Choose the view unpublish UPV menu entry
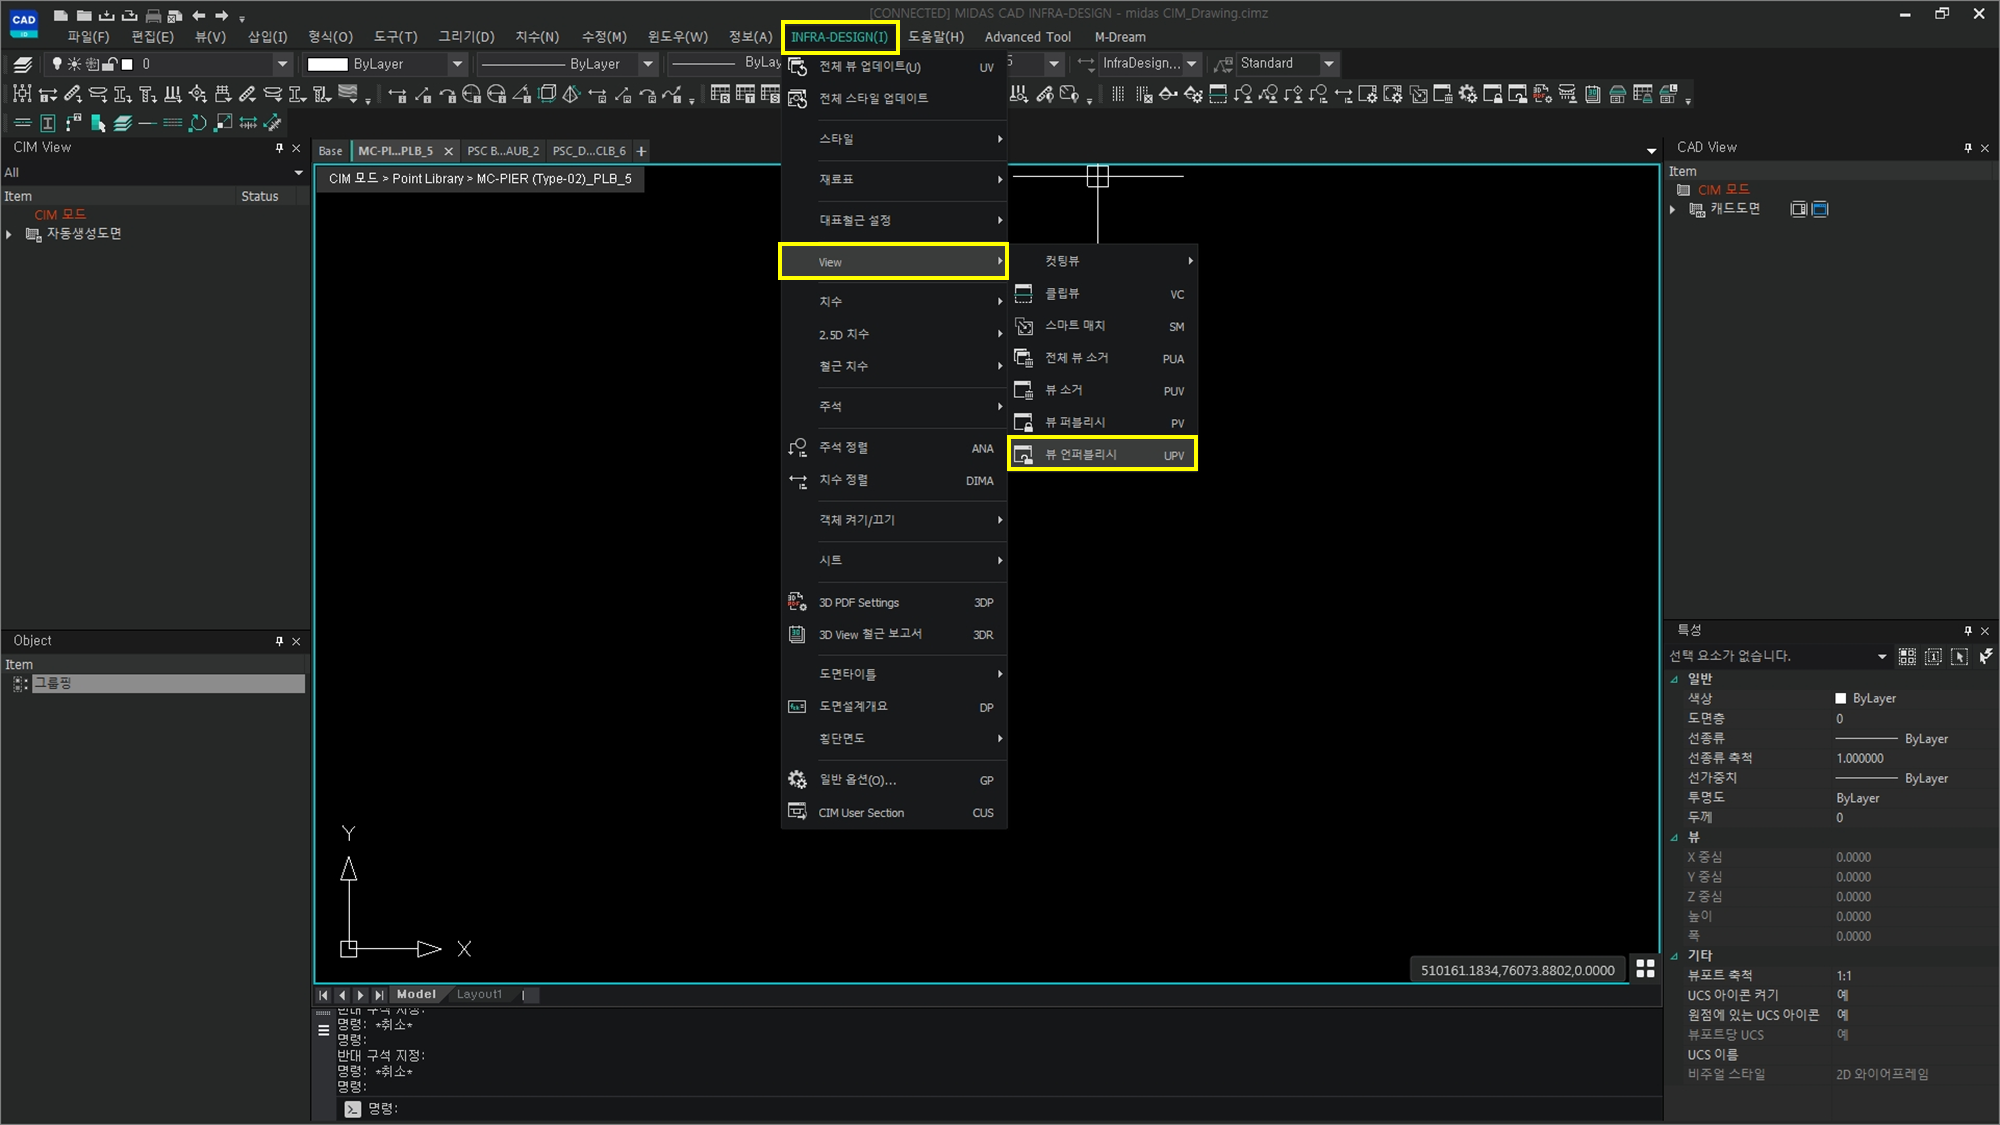2000x1125 pixels. click(x=1102, y=454)
